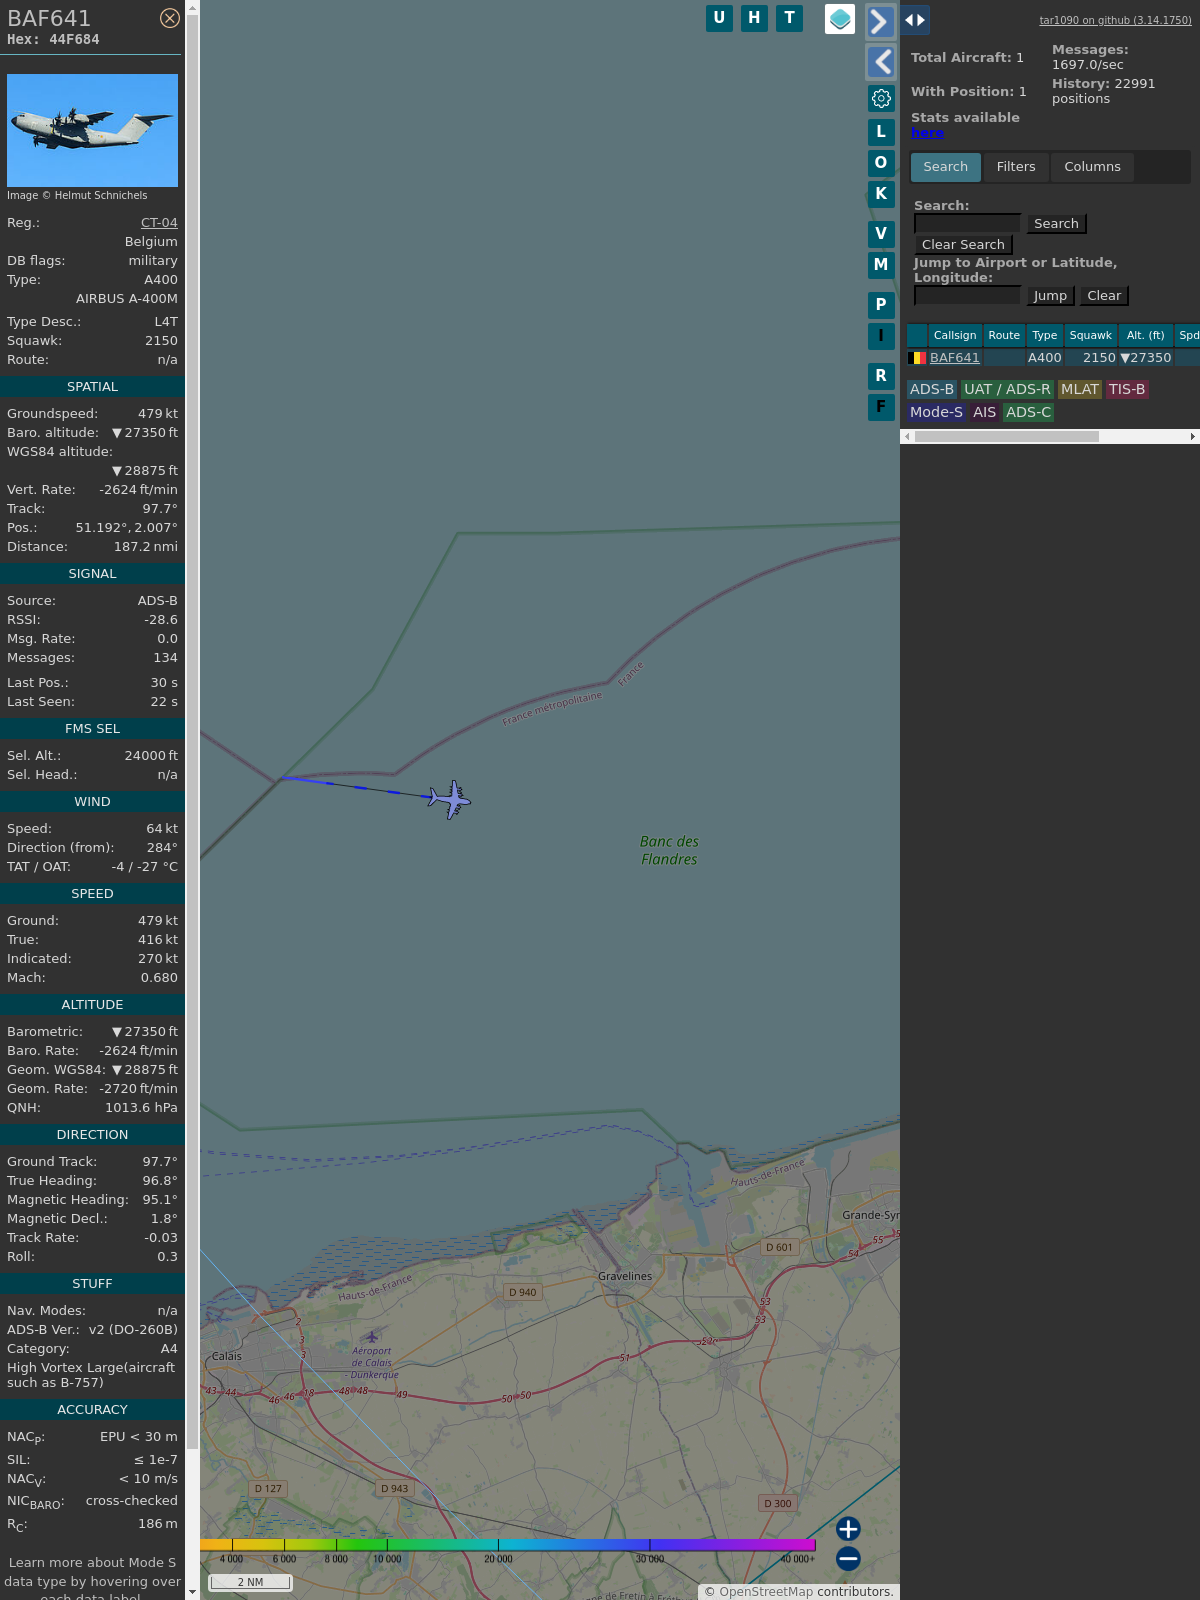Expand panel with left chevron arrow
This screenshot has width=1200, height=1600.
(880, 62)
